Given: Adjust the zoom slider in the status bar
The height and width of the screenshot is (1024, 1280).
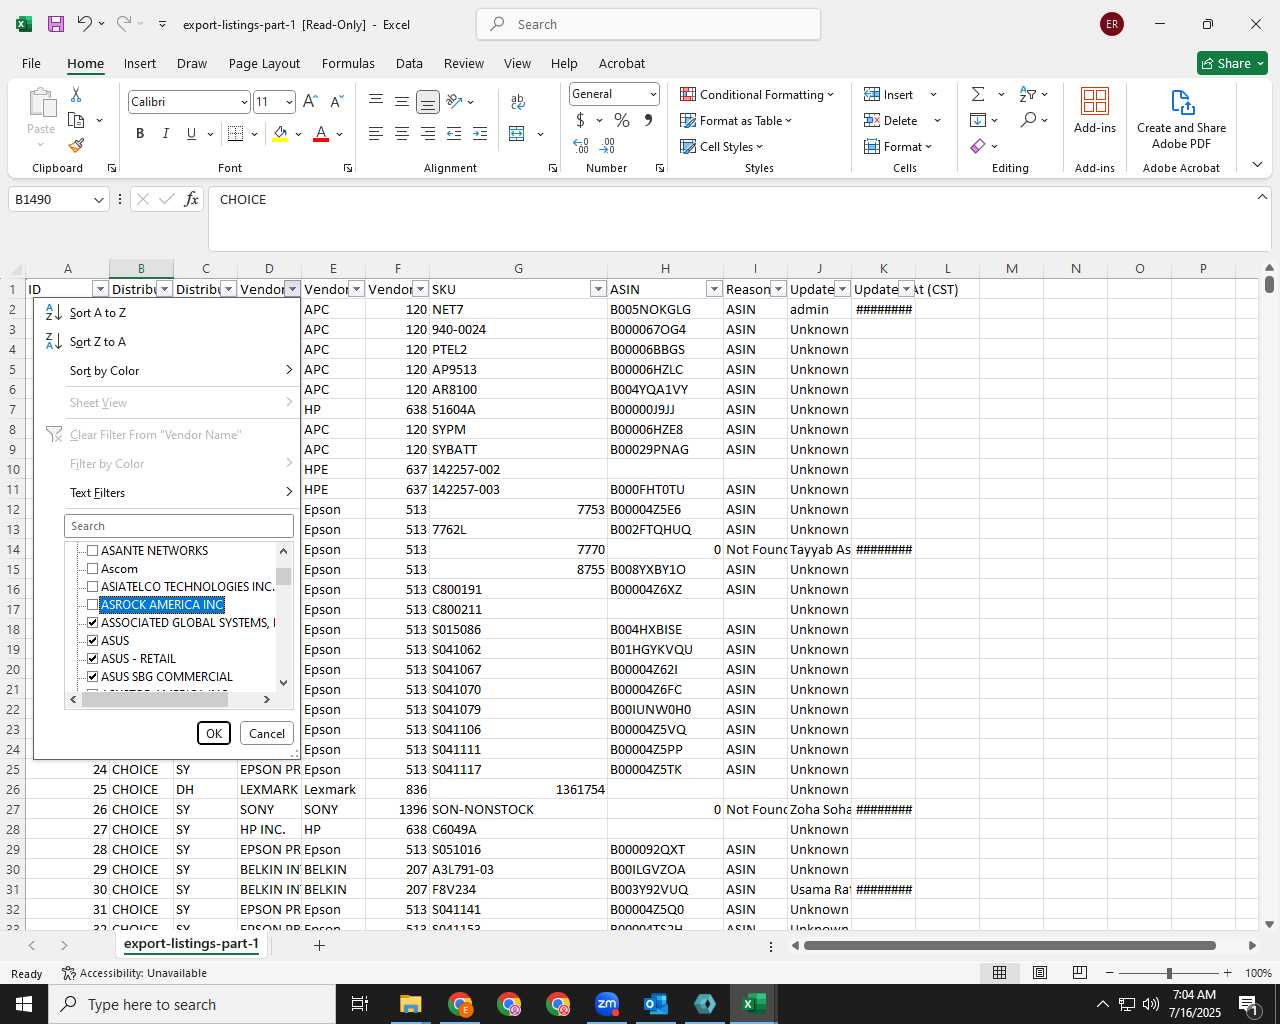Looking at the screenshot, I should point(1168,973).
